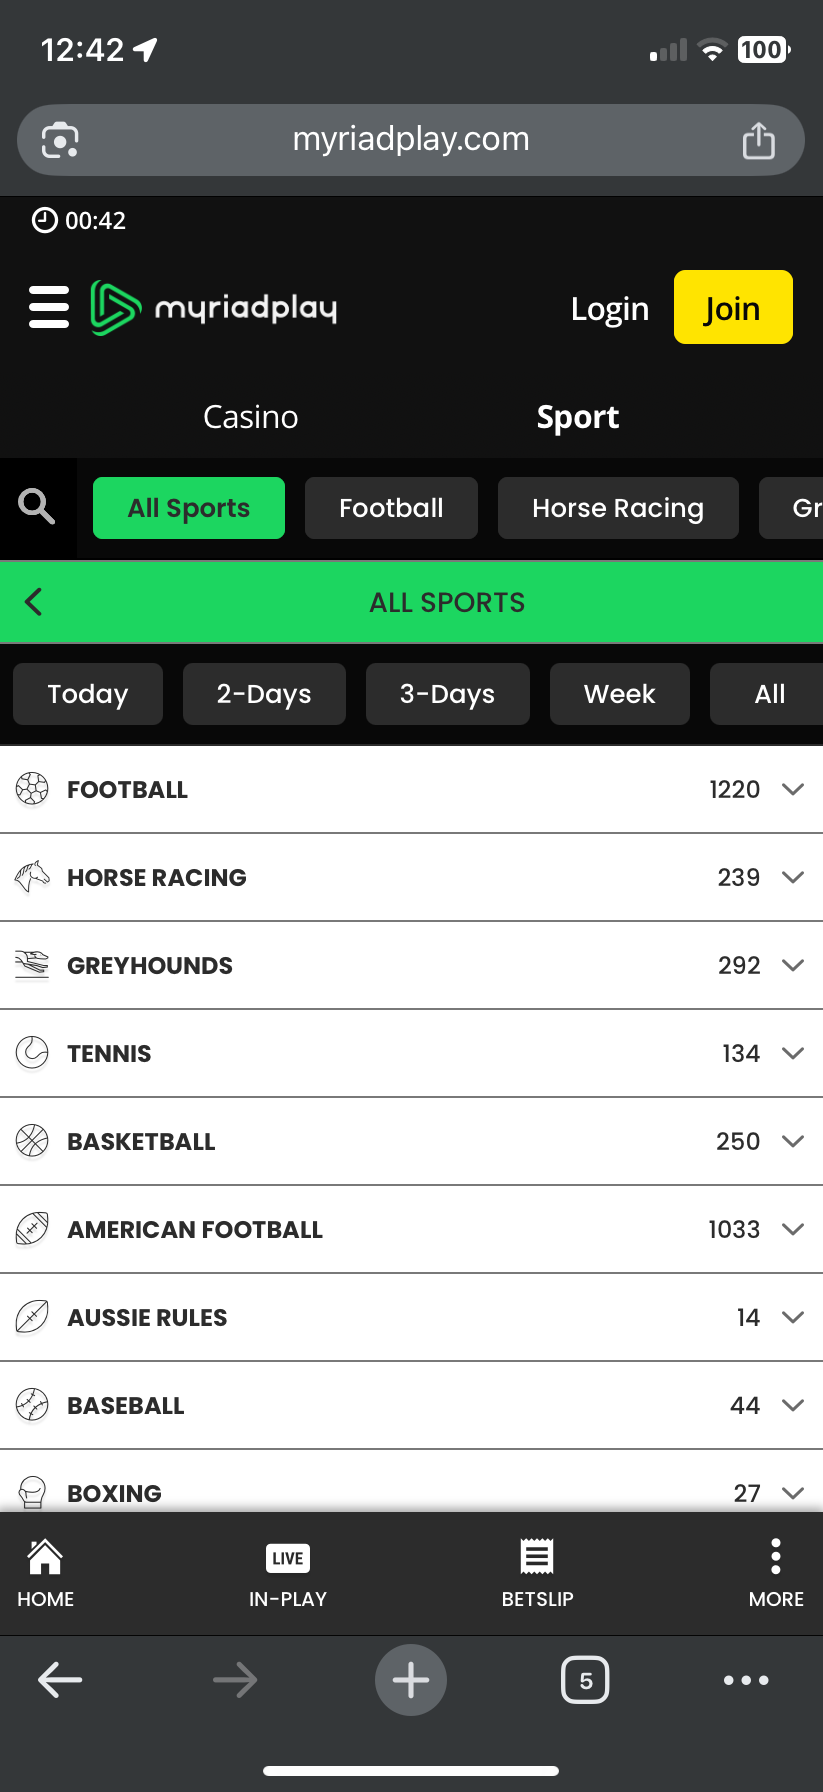Tap the myriadplay.com address bar

pos(411,140)
